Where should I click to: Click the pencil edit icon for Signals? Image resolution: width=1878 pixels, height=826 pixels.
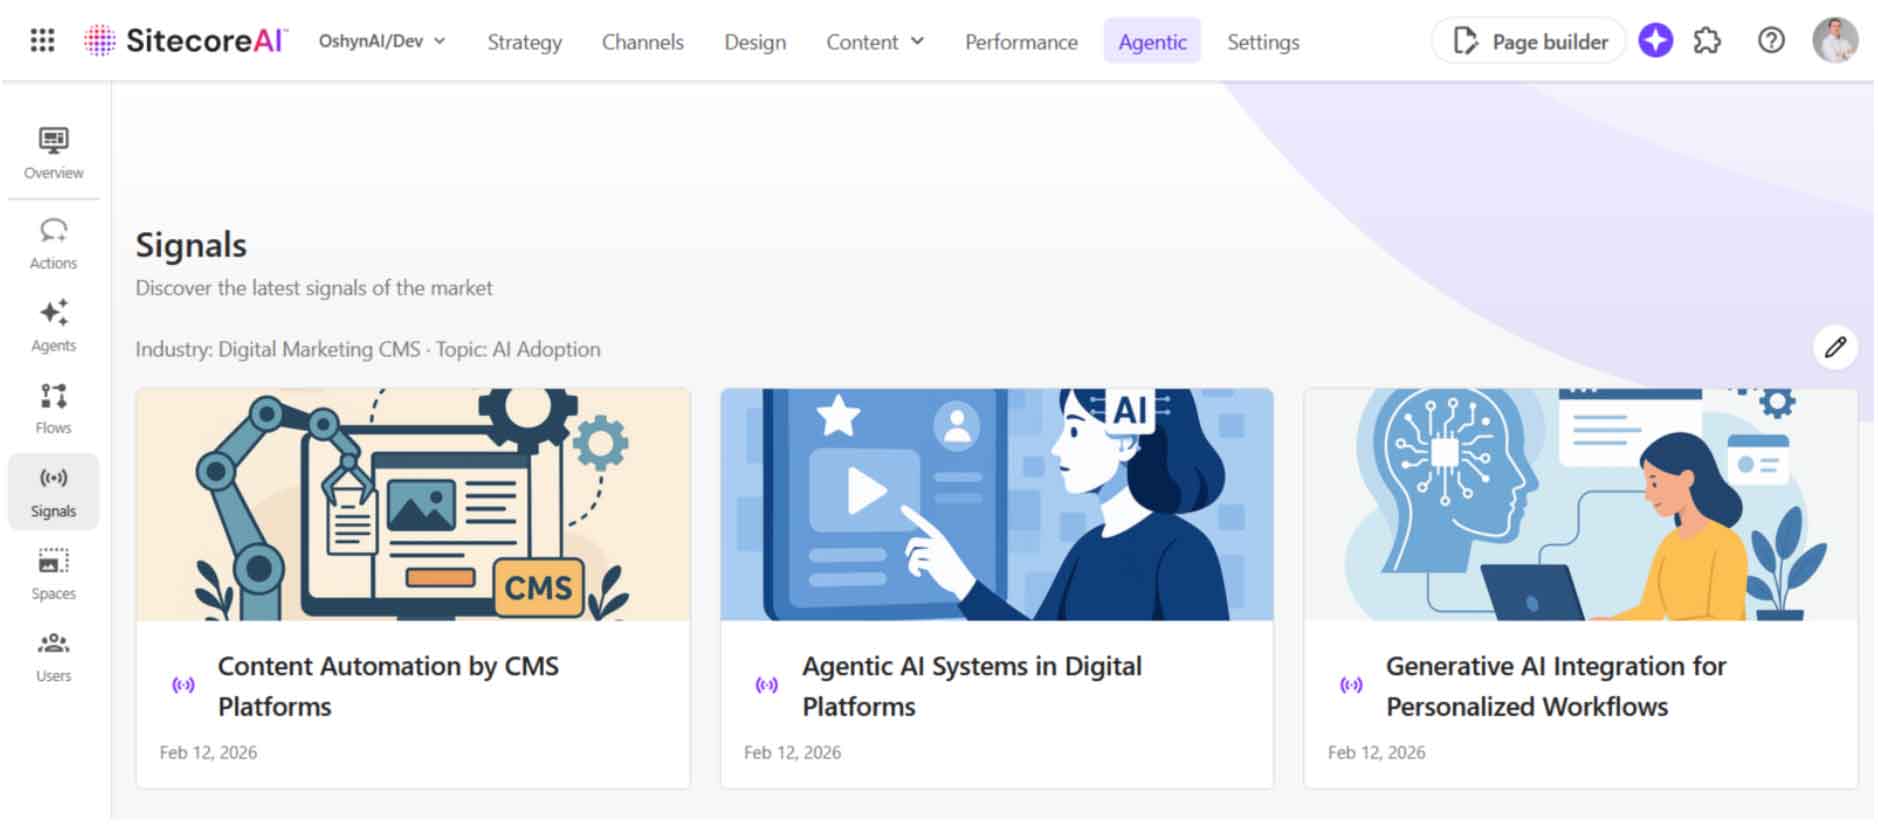[x=1835, y=347]
